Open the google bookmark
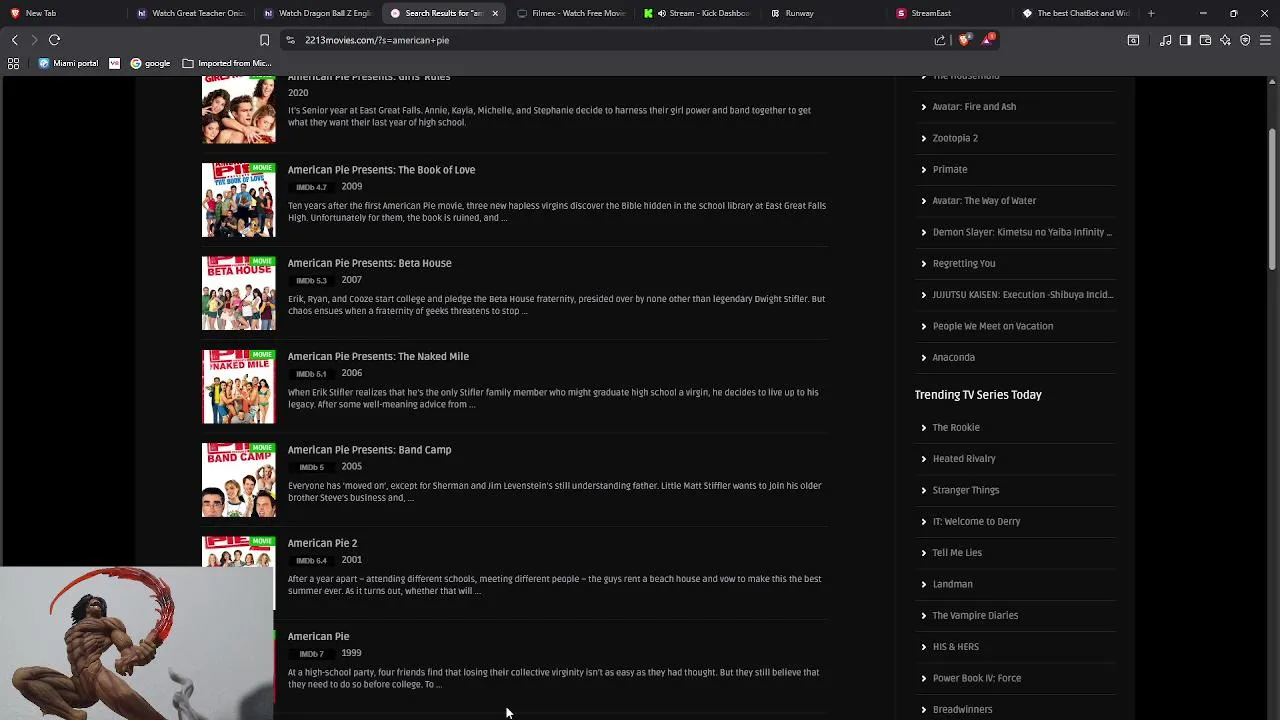This screenshot has width=1280, height=720. 150,63
